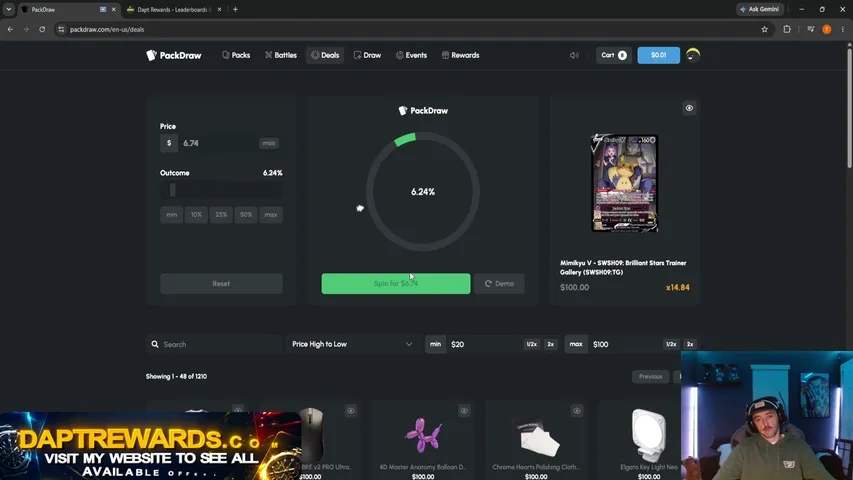Click the address bar URL
The width and height of the screenshot is (853, 480).
pos(107,29)
